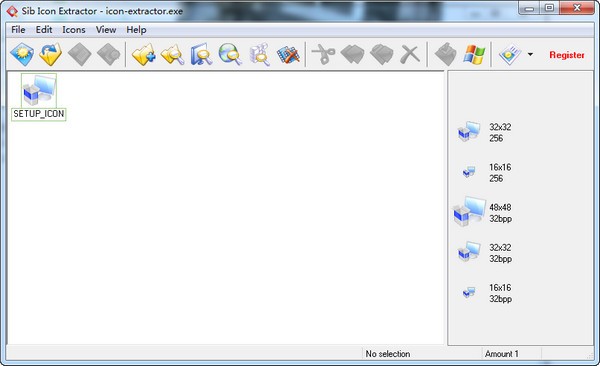Expand the dropdown arrow beside the view icon

(x=530, y=54)
